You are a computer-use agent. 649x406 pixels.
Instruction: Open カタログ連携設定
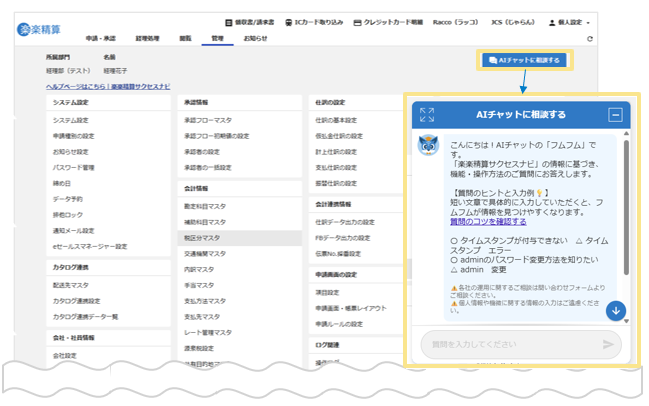point(76,301)
